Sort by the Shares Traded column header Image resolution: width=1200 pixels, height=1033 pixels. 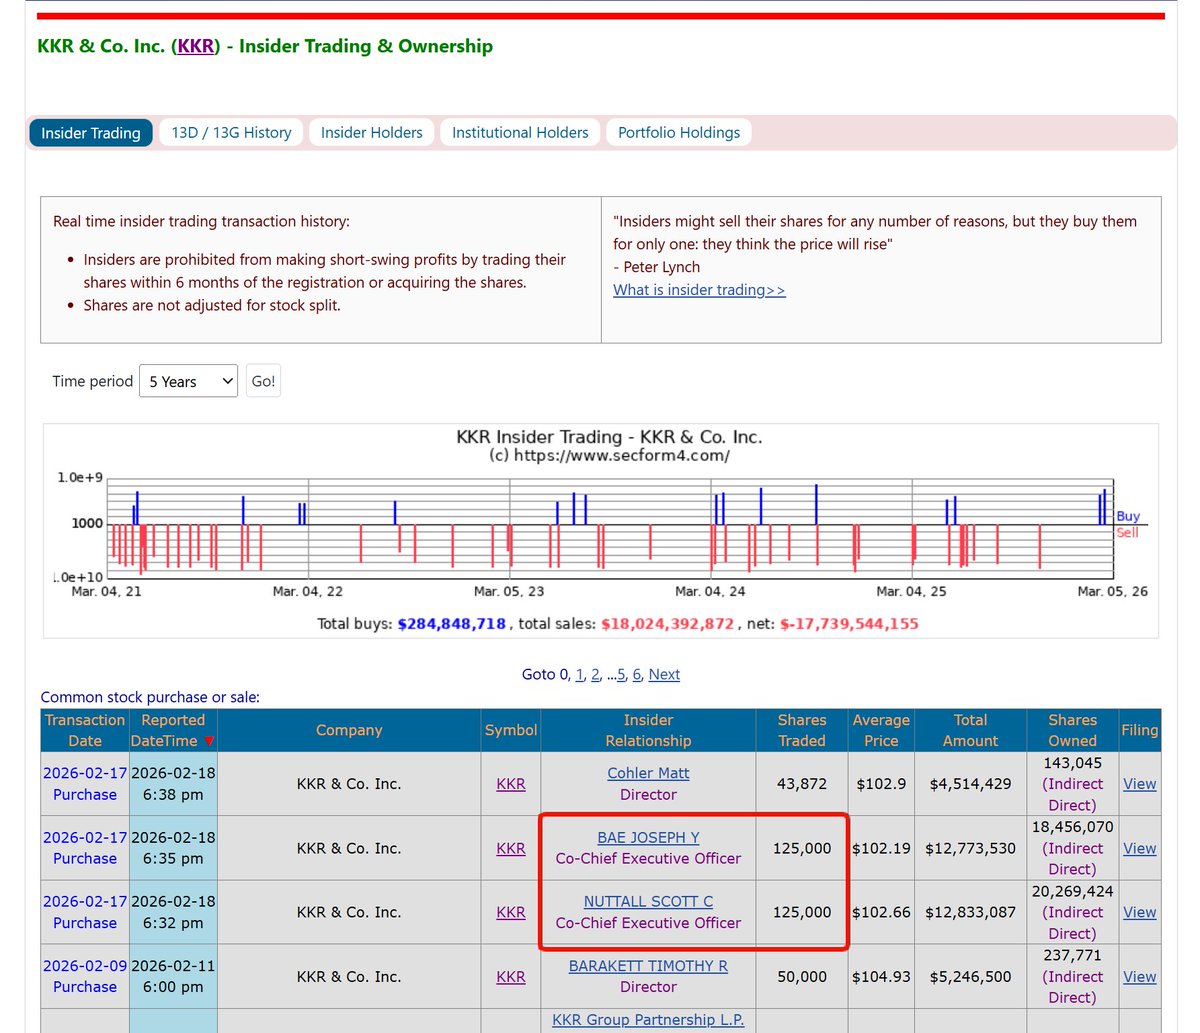point(802,730)
